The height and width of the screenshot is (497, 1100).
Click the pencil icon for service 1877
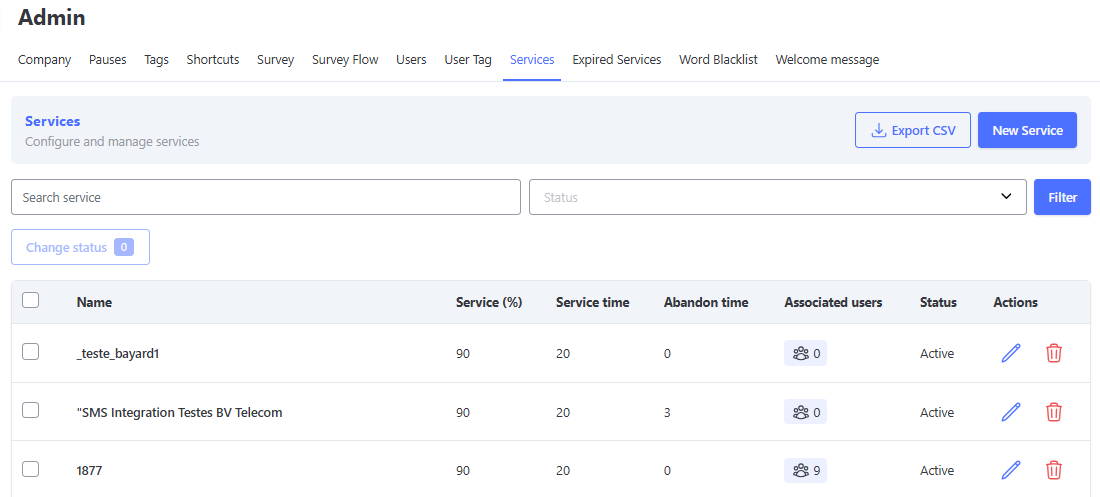1011,470
